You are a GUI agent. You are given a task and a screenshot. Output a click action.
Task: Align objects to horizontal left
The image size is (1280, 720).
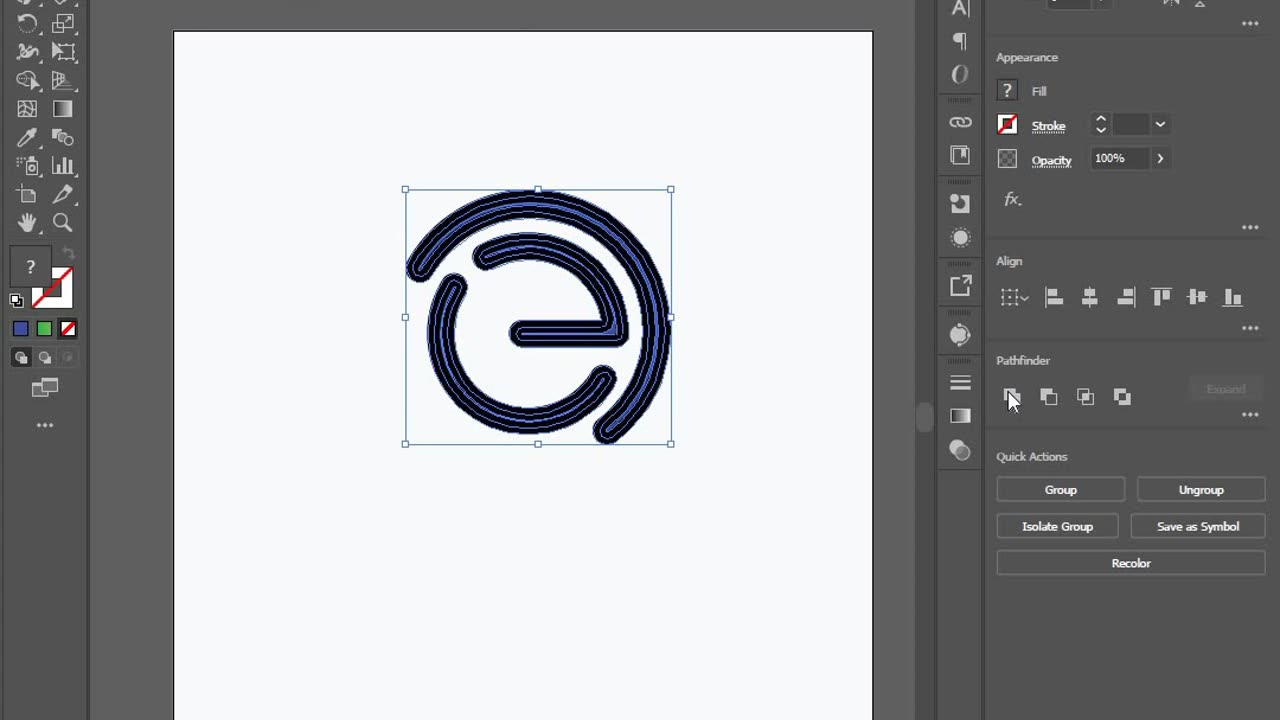tap(1053, 297)
